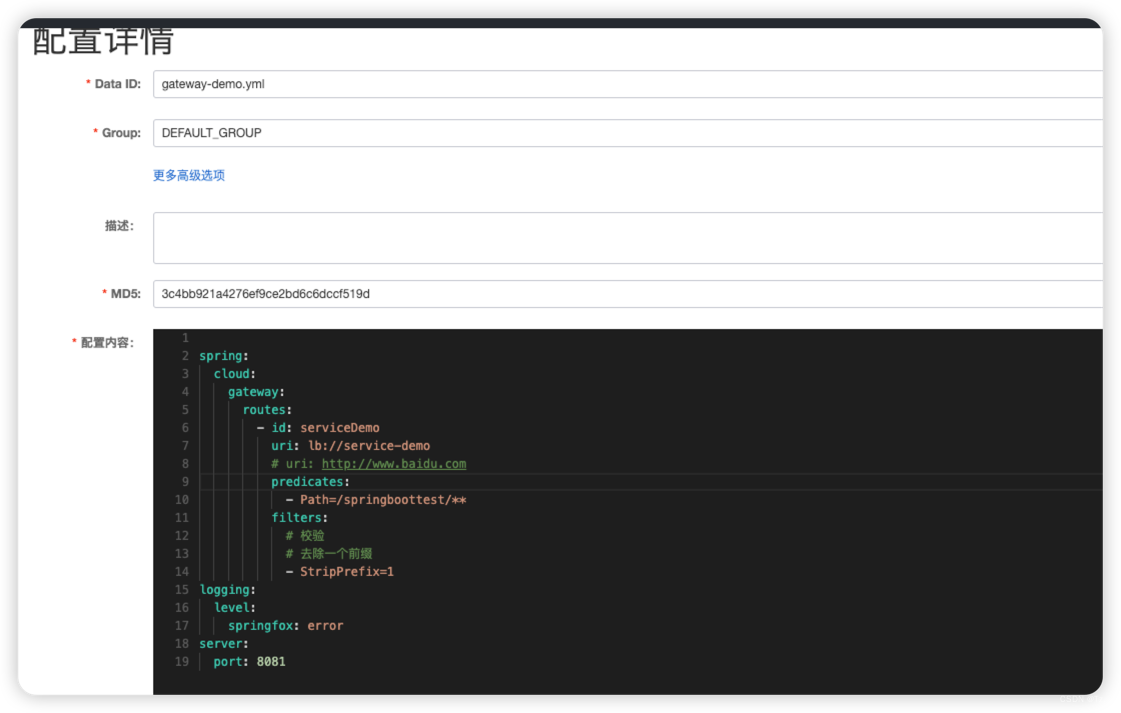Click the 'port: 8081' line
1121x713 pixels.
pyautogui.click(x=250, y=662)
